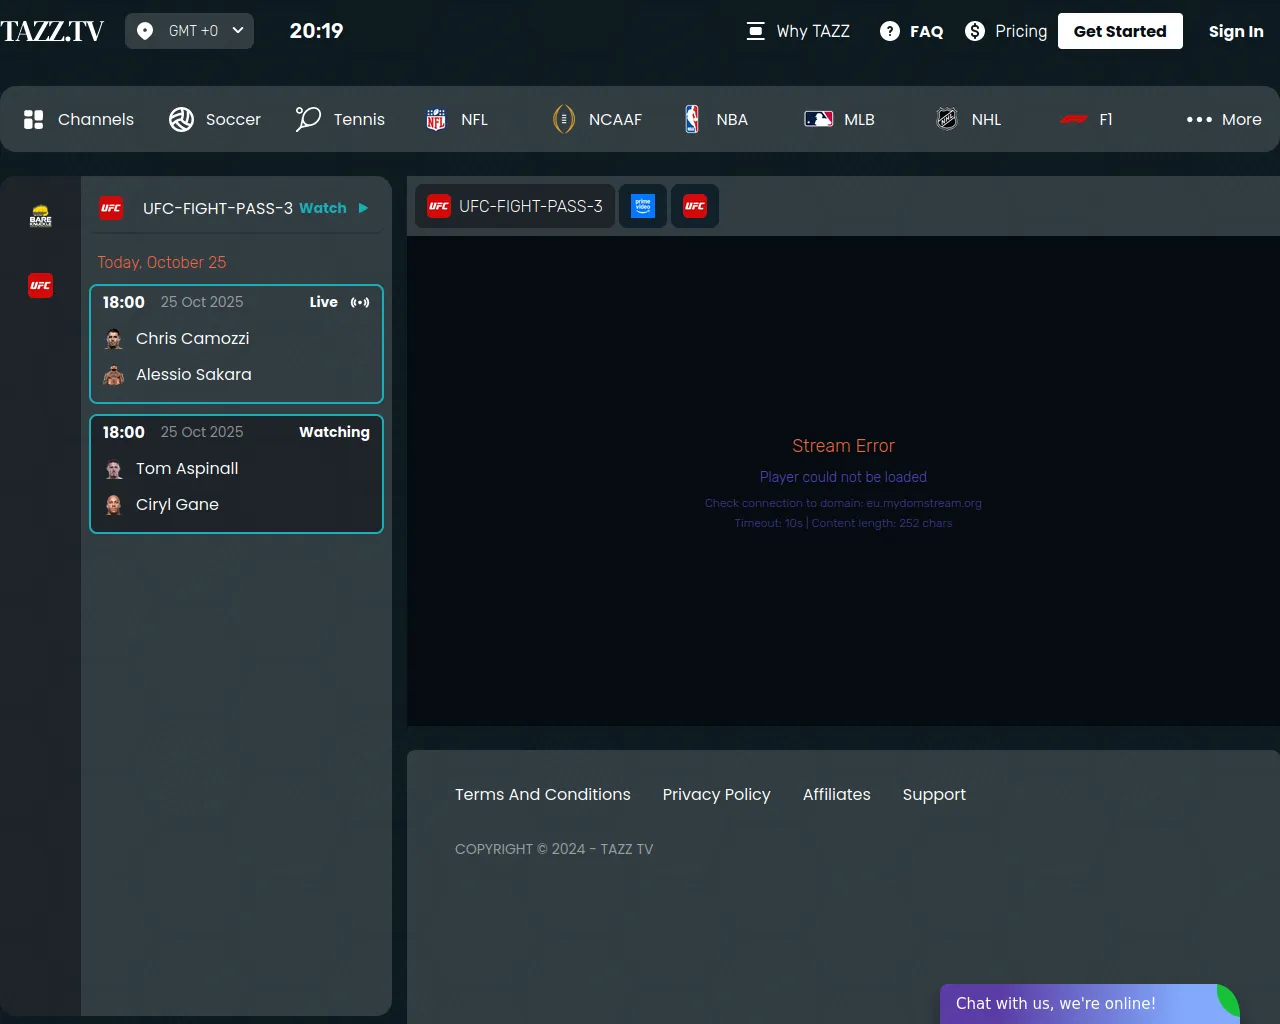The width and height of the screenshot is (1280, 1024).
Task: Select the UFC-FIGHT-PASS-3 stream tab
Action: (x=515, y=206)
